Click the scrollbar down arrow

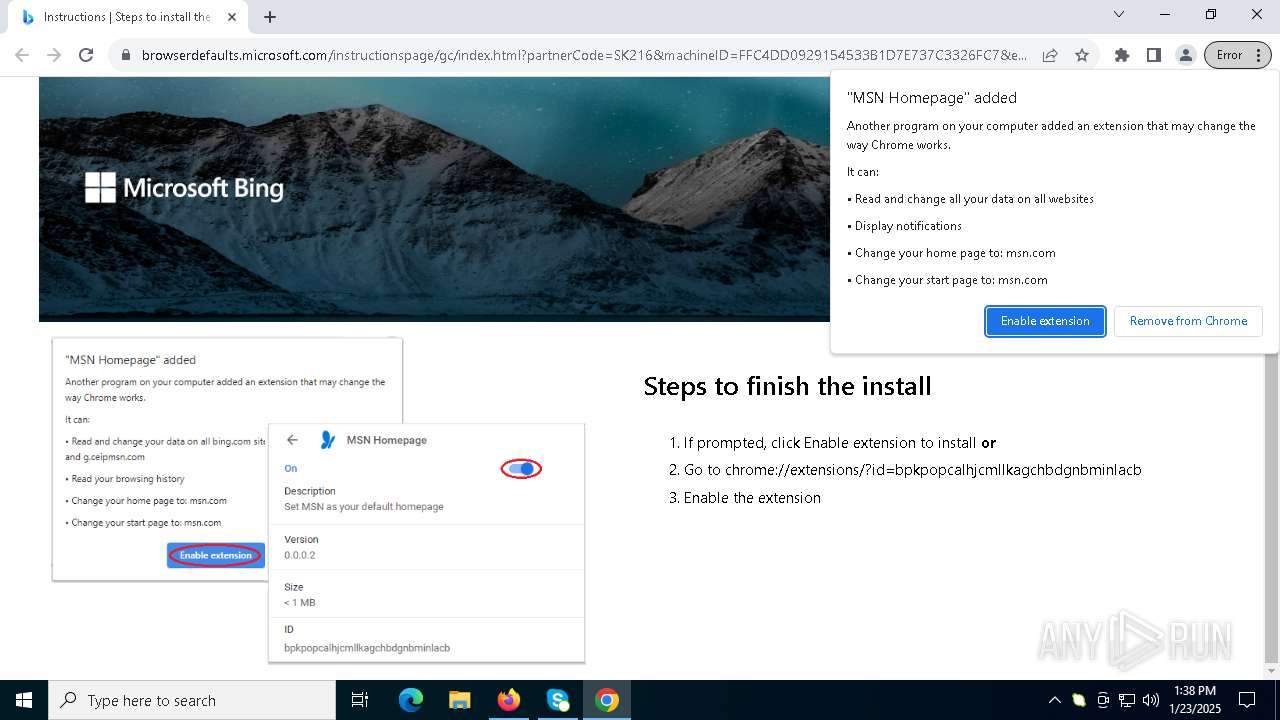coord(1272,671)
